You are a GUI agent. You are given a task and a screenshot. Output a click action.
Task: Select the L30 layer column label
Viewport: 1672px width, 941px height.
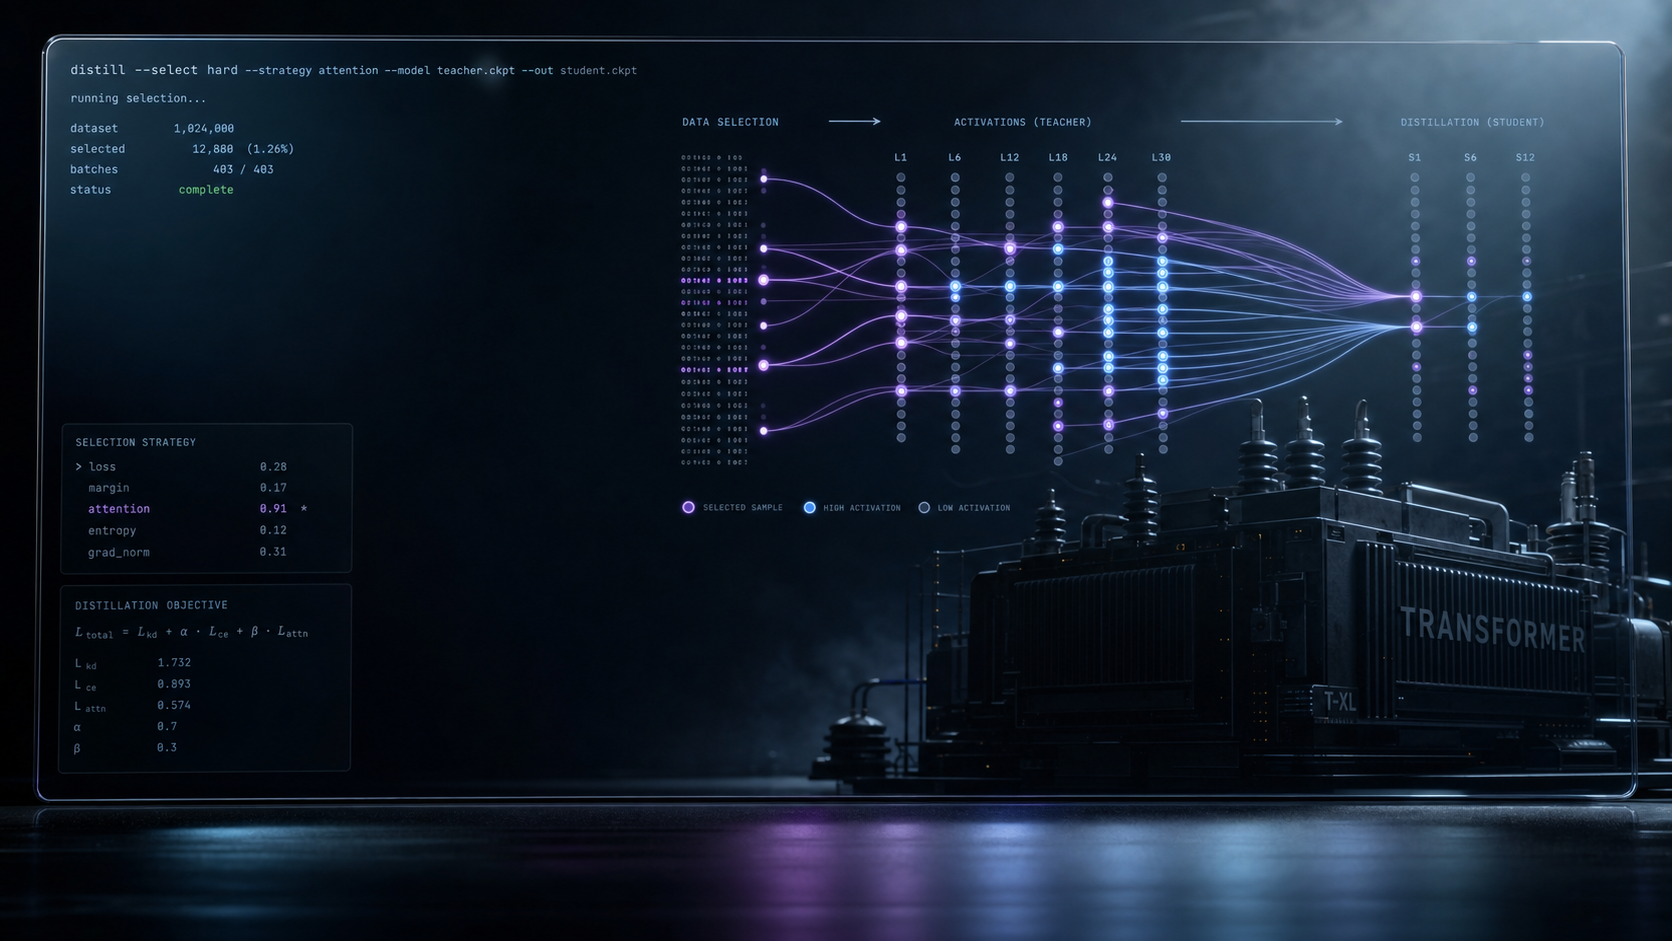[x=1161, y=157]
